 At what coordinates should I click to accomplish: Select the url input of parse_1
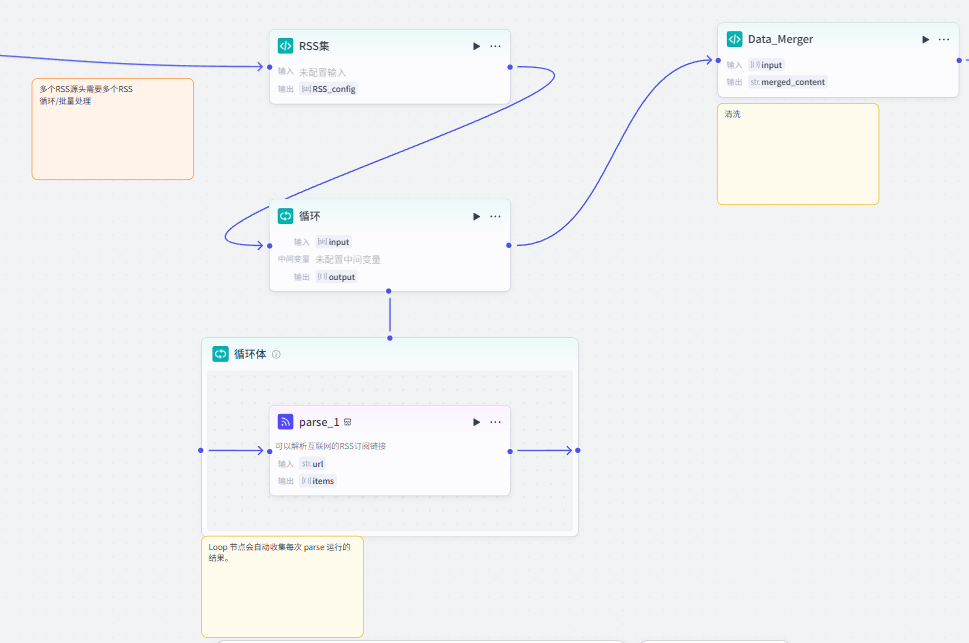click(312, 464)
